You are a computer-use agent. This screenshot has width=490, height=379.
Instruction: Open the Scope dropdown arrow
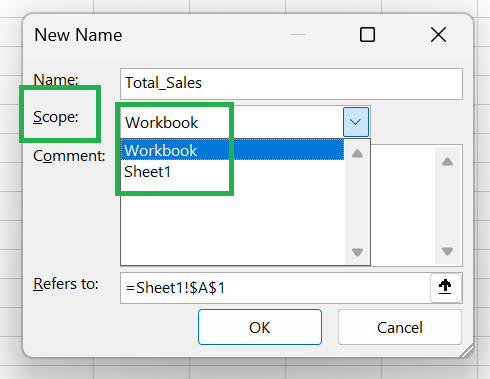pyautogui.click(x=356, y=122)
